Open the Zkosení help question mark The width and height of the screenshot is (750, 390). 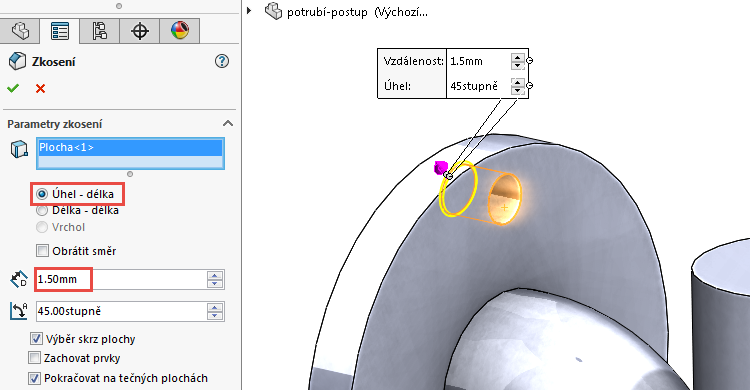222,61
